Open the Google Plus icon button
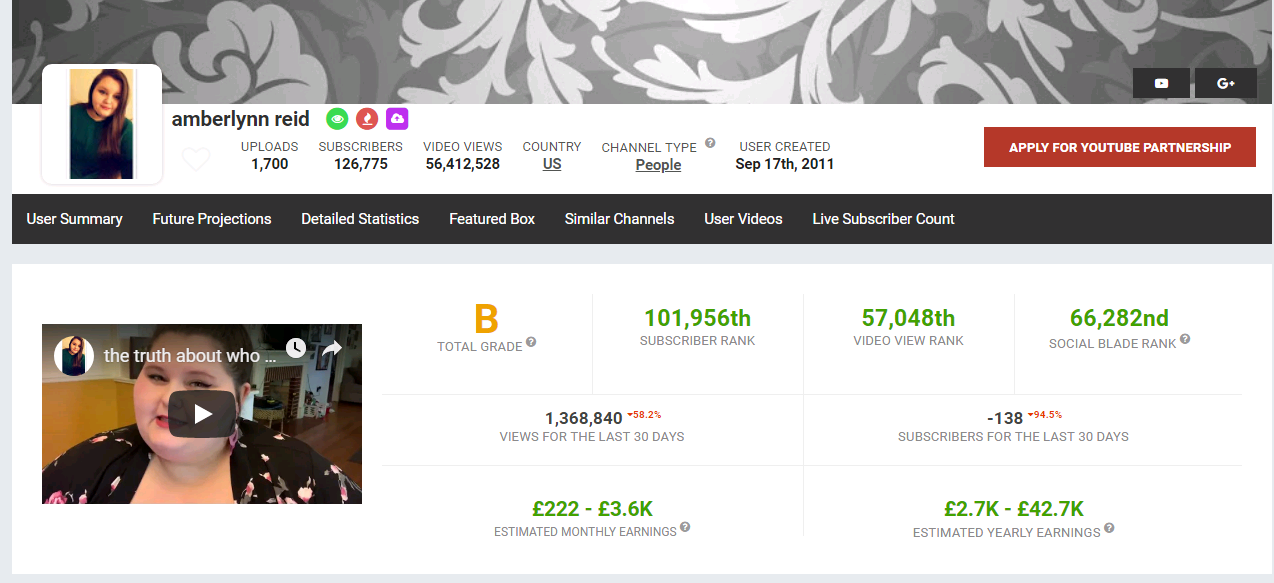This screenshot has height=583, width=1274. click(1226, 83)
